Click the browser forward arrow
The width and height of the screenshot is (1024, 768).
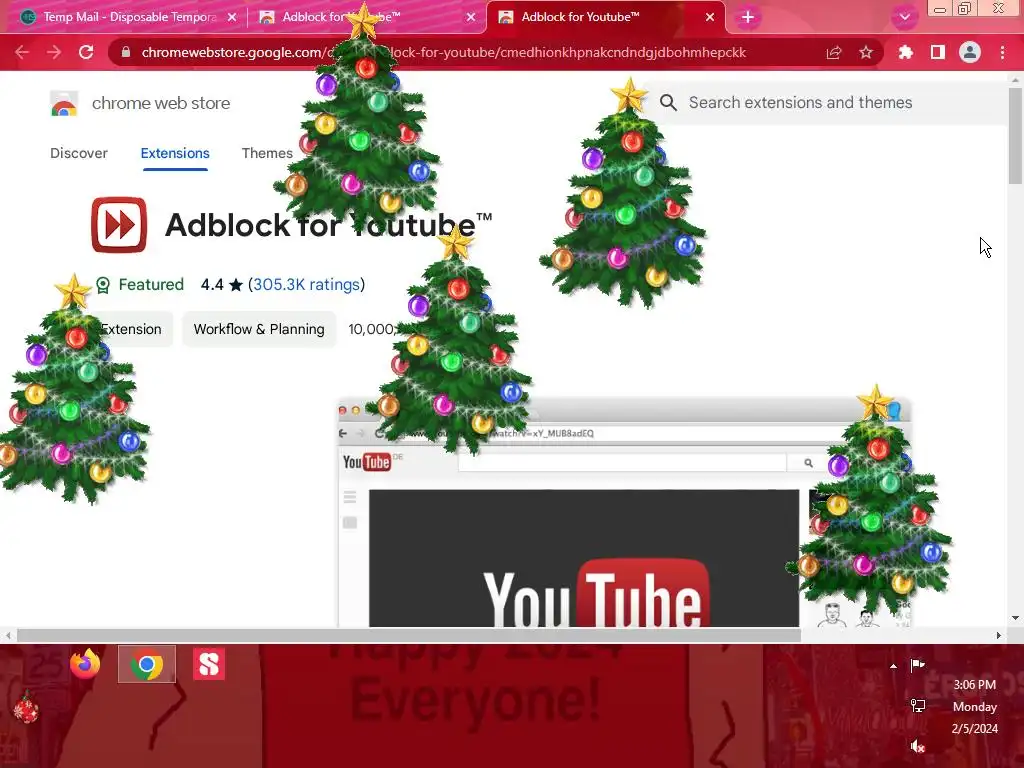coord(54,52)
